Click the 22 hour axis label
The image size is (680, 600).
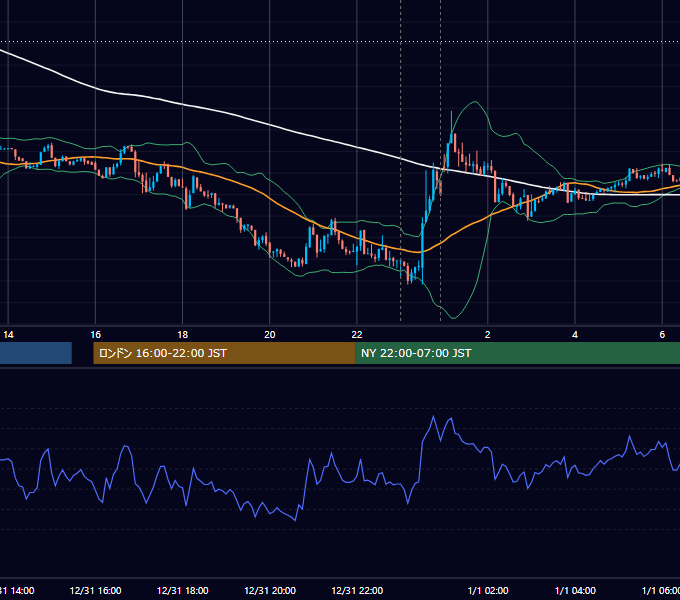356,335
